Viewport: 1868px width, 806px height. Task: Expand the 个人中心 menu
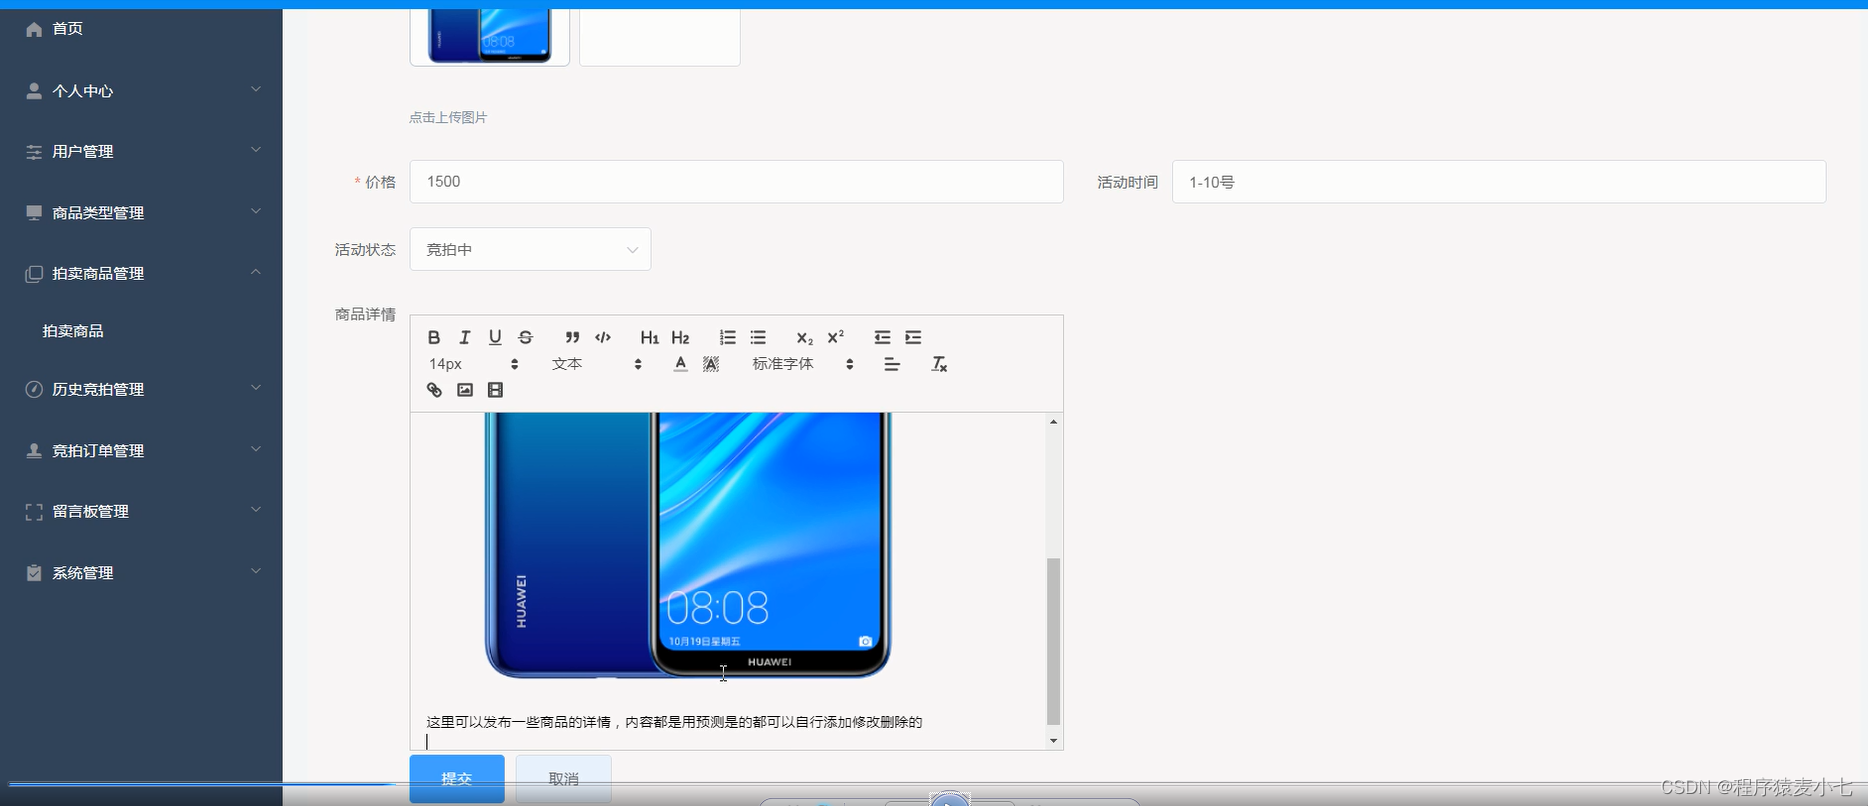[141, 91]
